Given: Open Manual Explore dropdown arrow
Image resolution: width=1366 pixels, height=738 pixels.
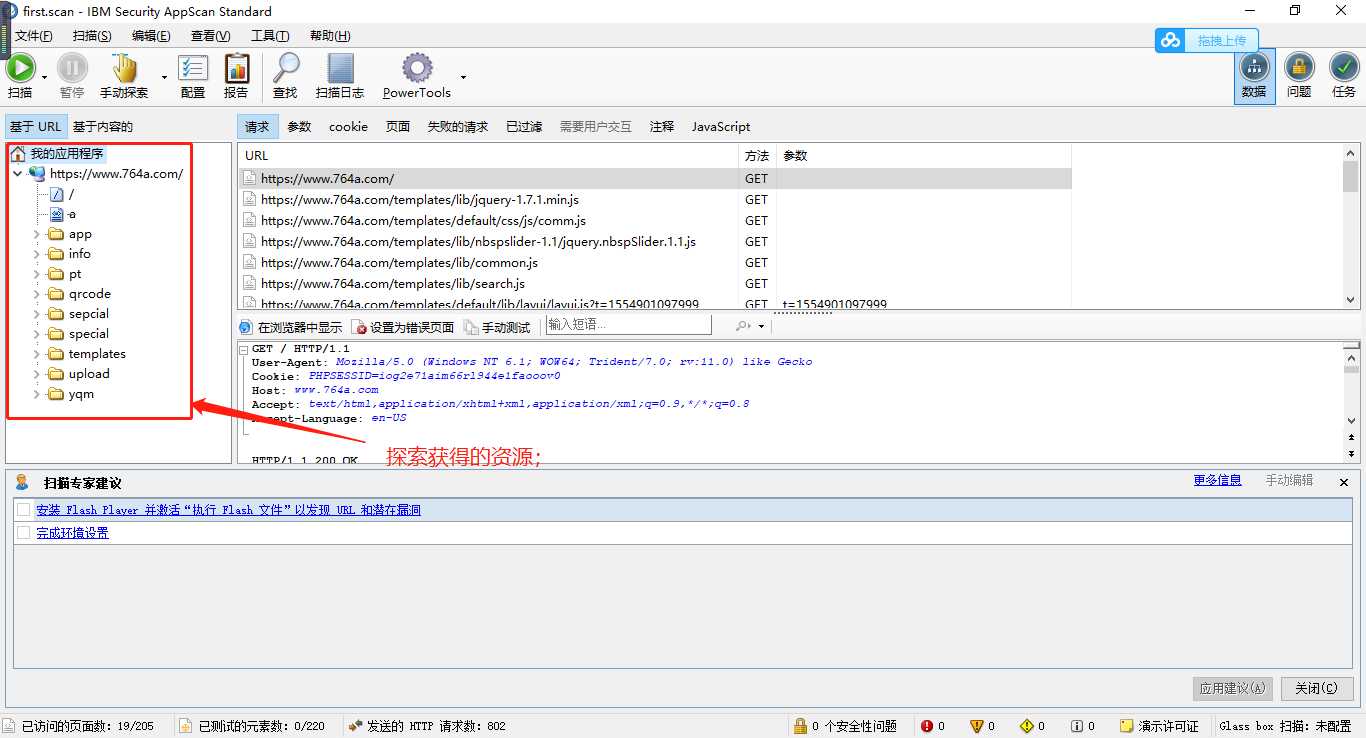Looking at the screenshot, I should 164,77.
